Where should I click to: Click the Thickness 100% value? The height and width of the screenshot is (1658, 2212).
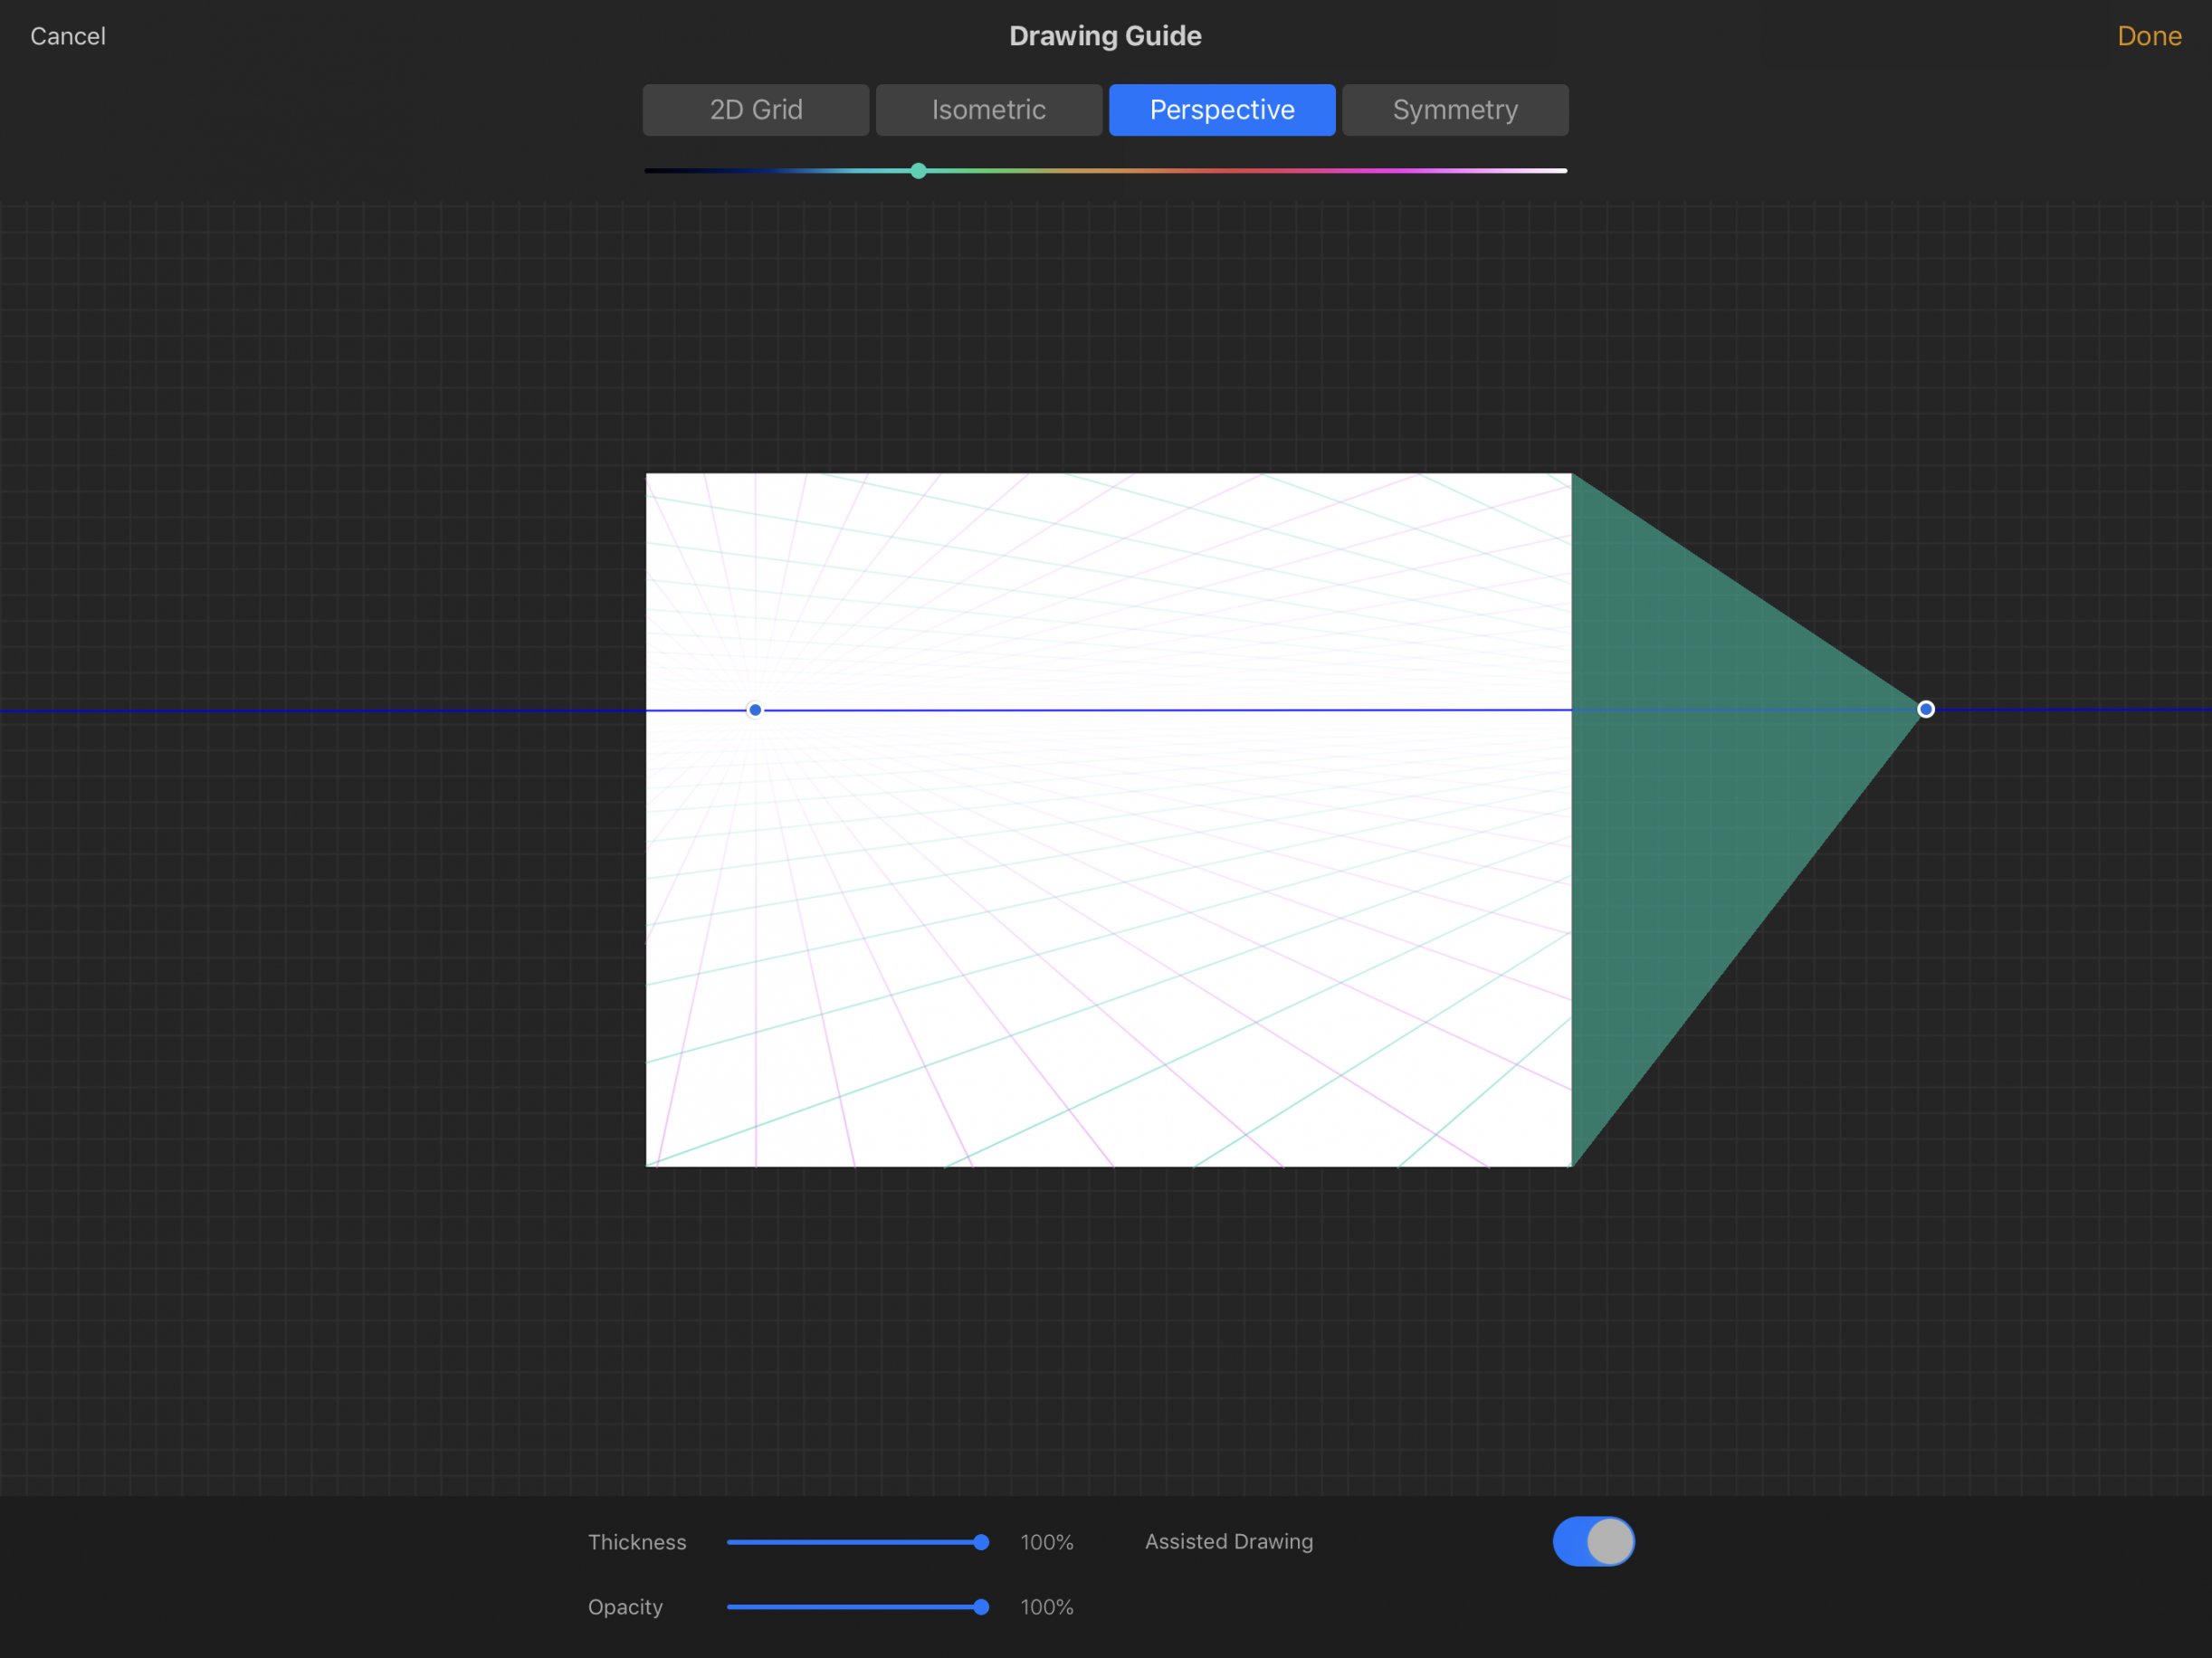click(1046, 1542)
